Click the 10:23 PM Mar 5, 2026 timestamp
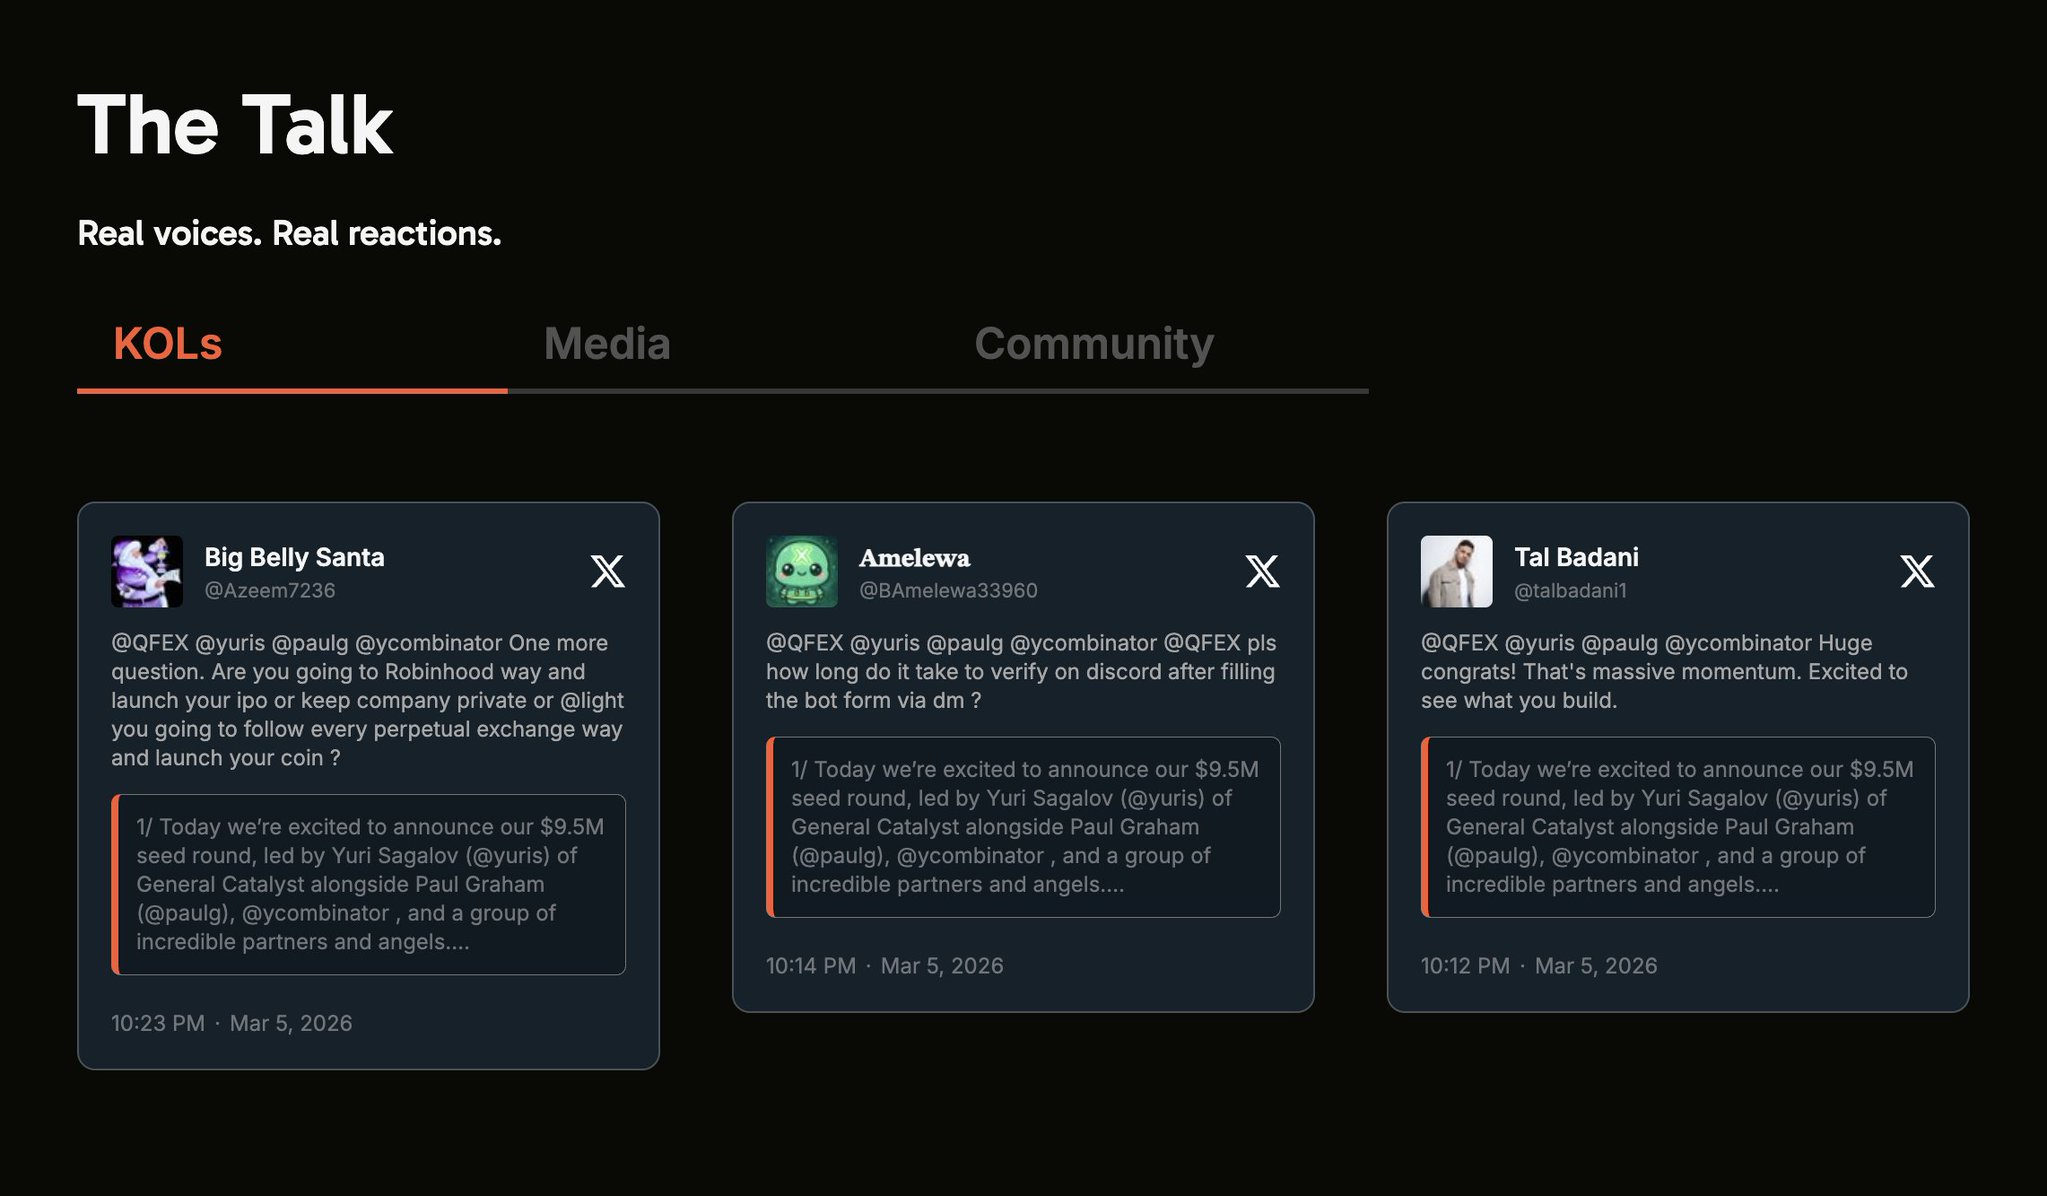The image size is (2047, 1196). point(232,1023)
